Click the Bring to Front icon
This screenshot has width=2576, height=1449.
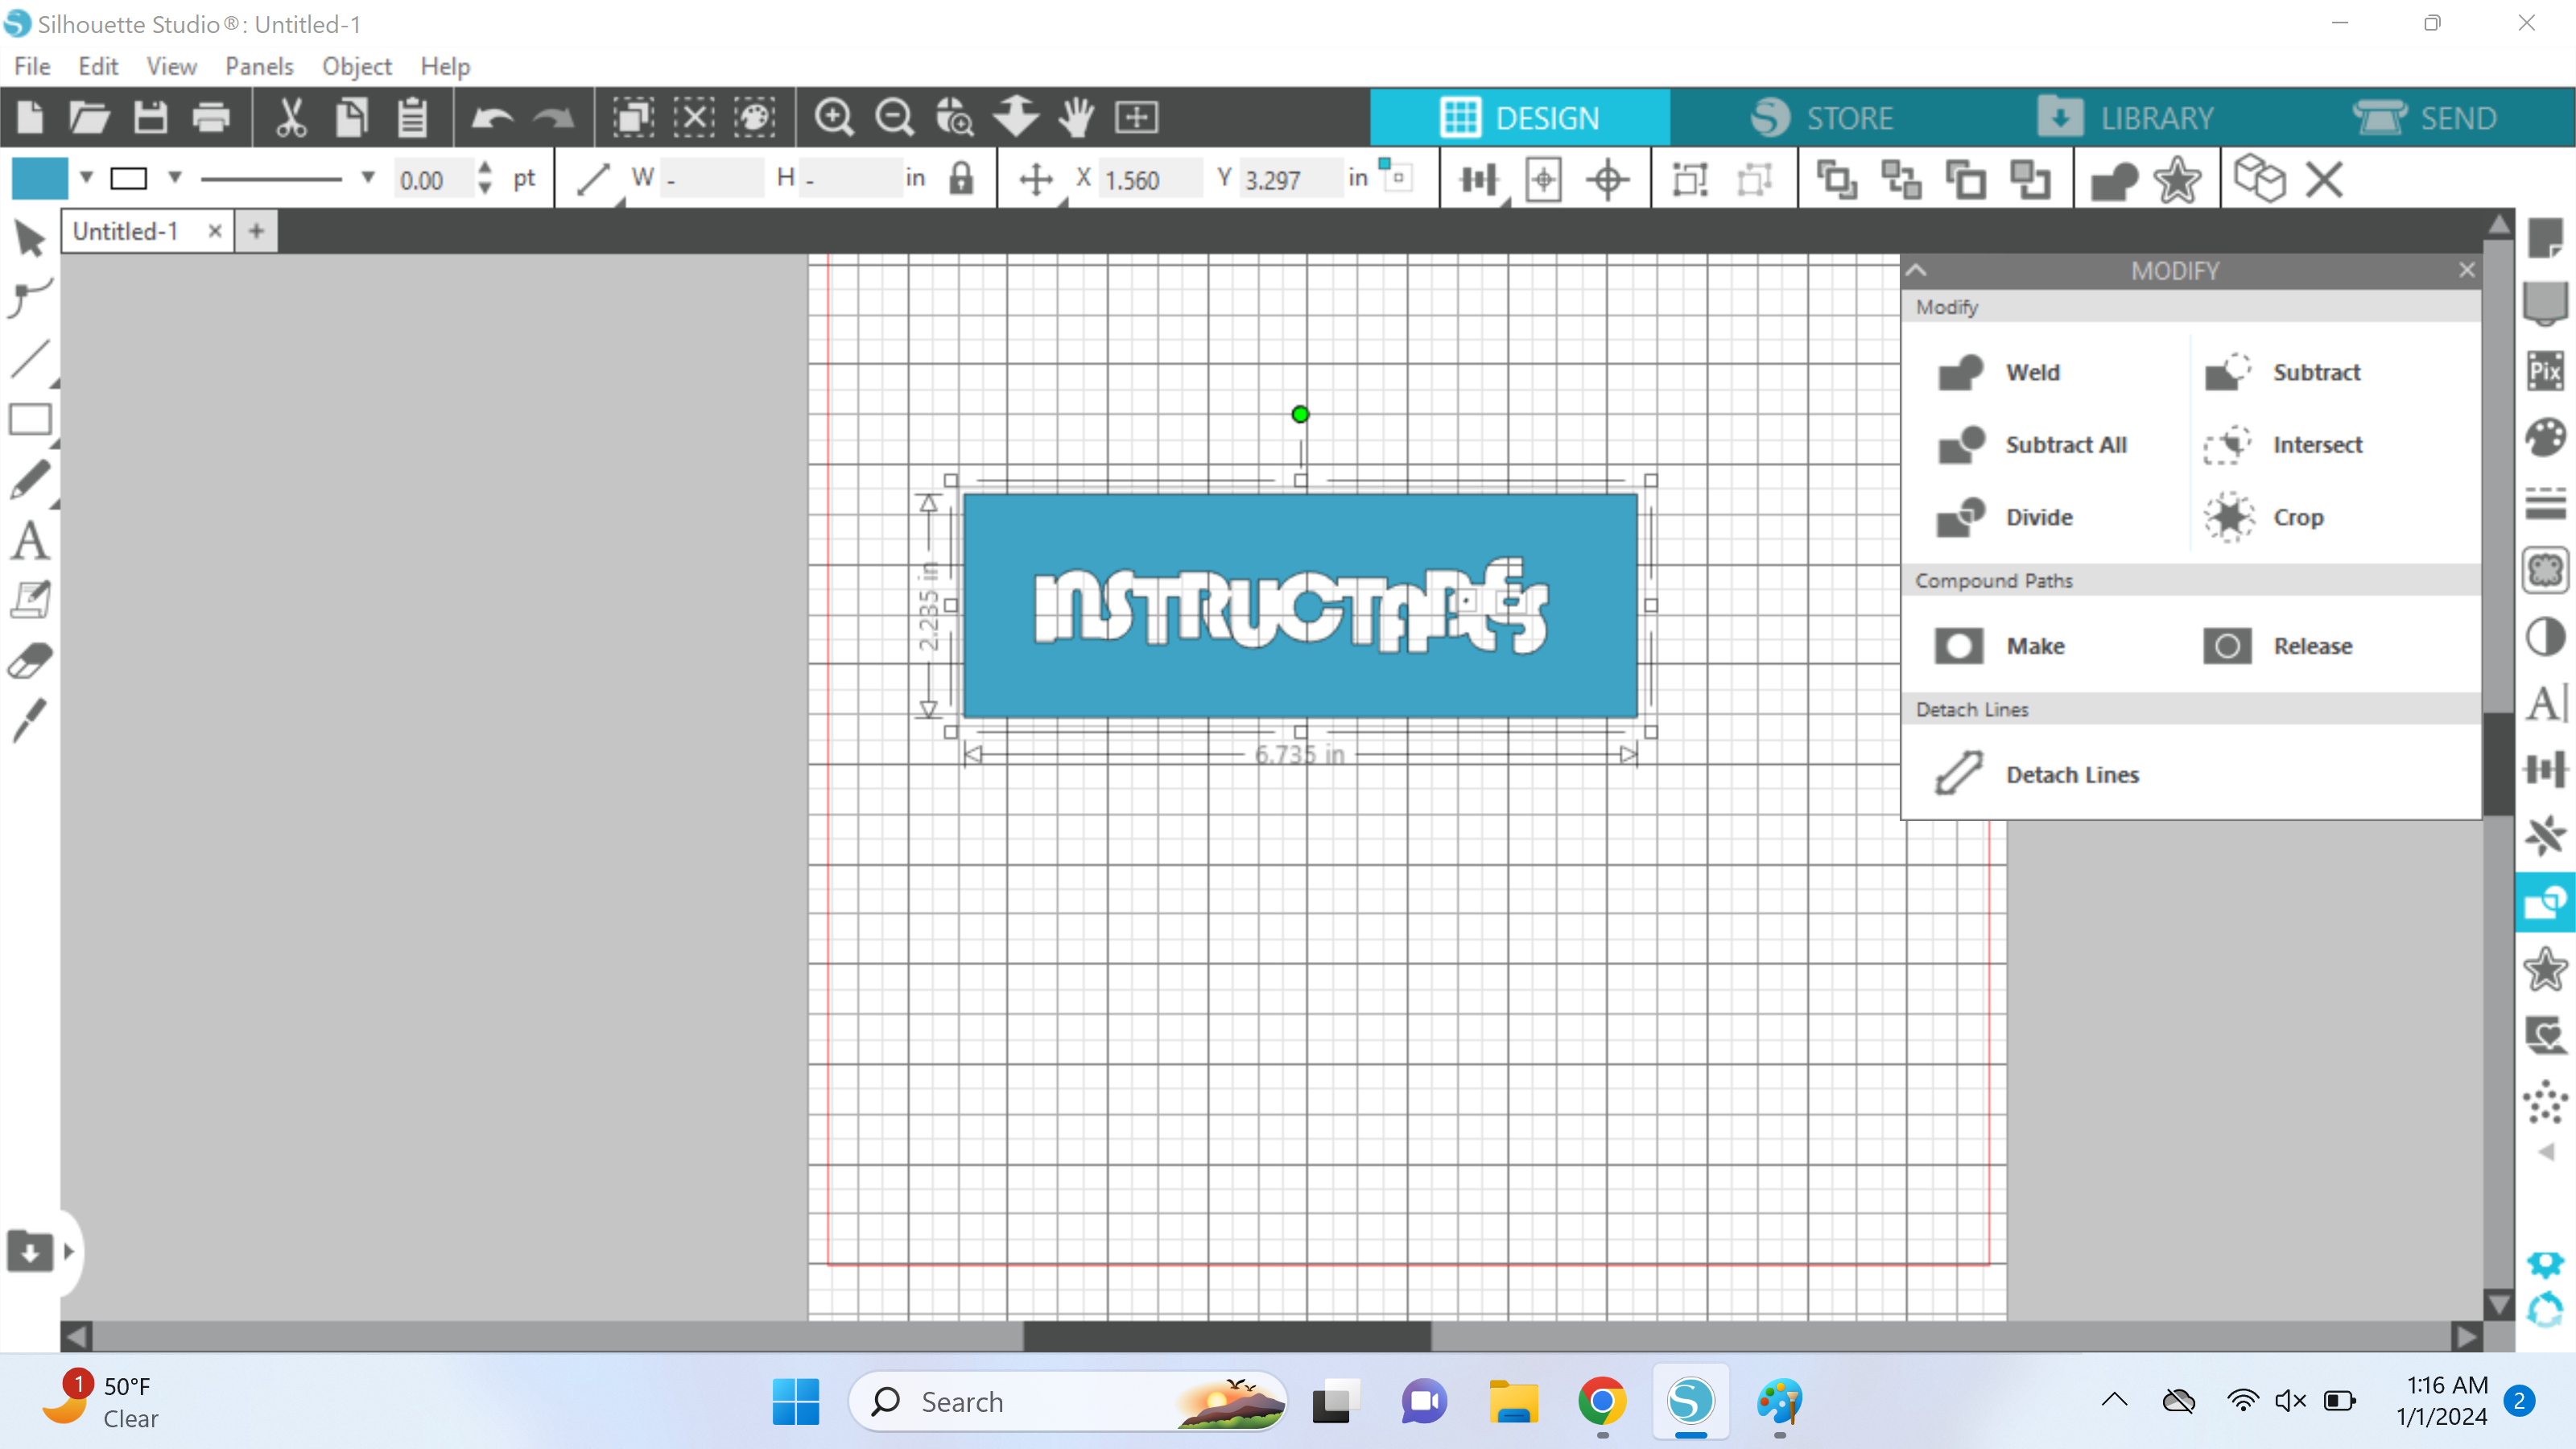tap(1836, 180)
